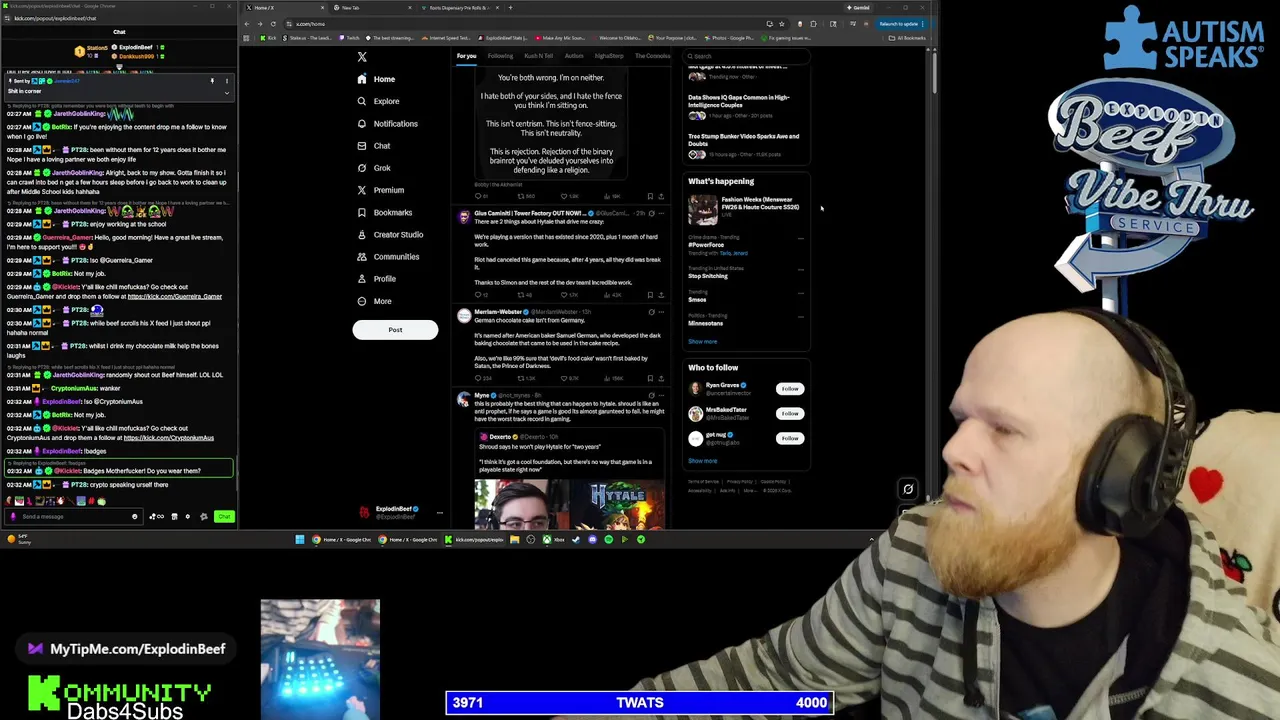Open Grok in the X sidebar

tap(374, 168)
